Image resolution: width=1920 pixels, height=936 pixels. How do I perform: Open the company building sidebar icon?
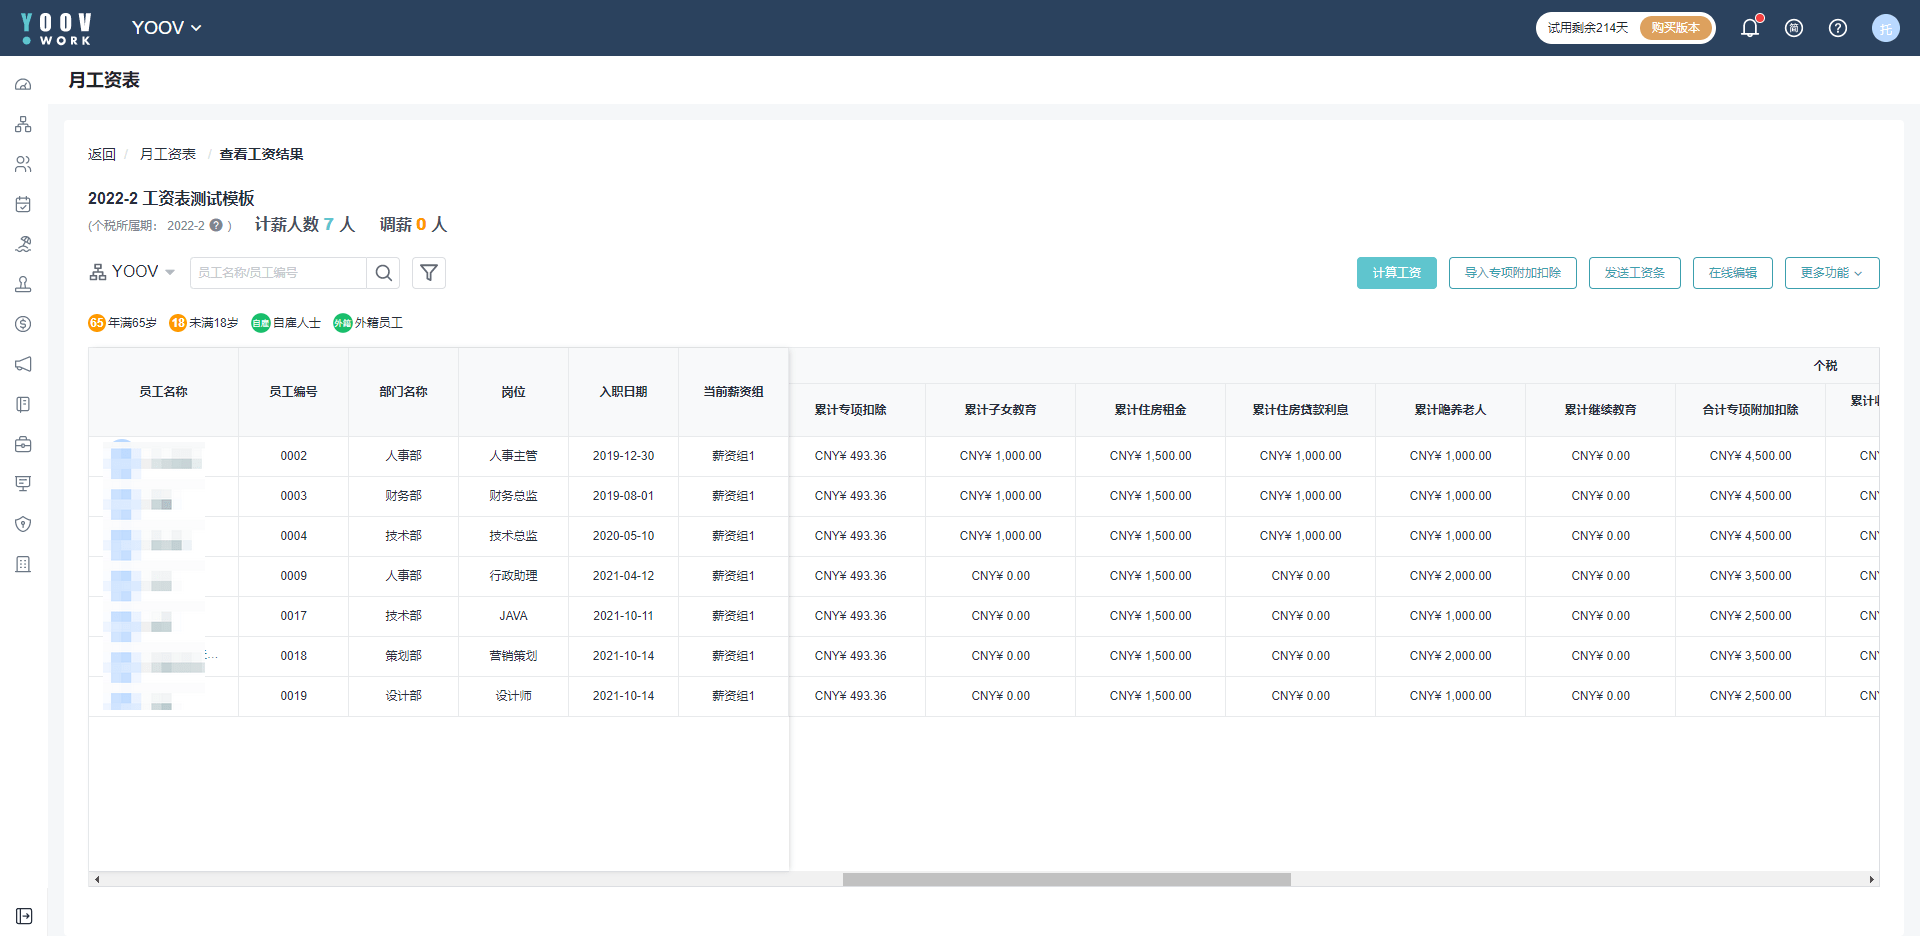click(x=23, y=564)
